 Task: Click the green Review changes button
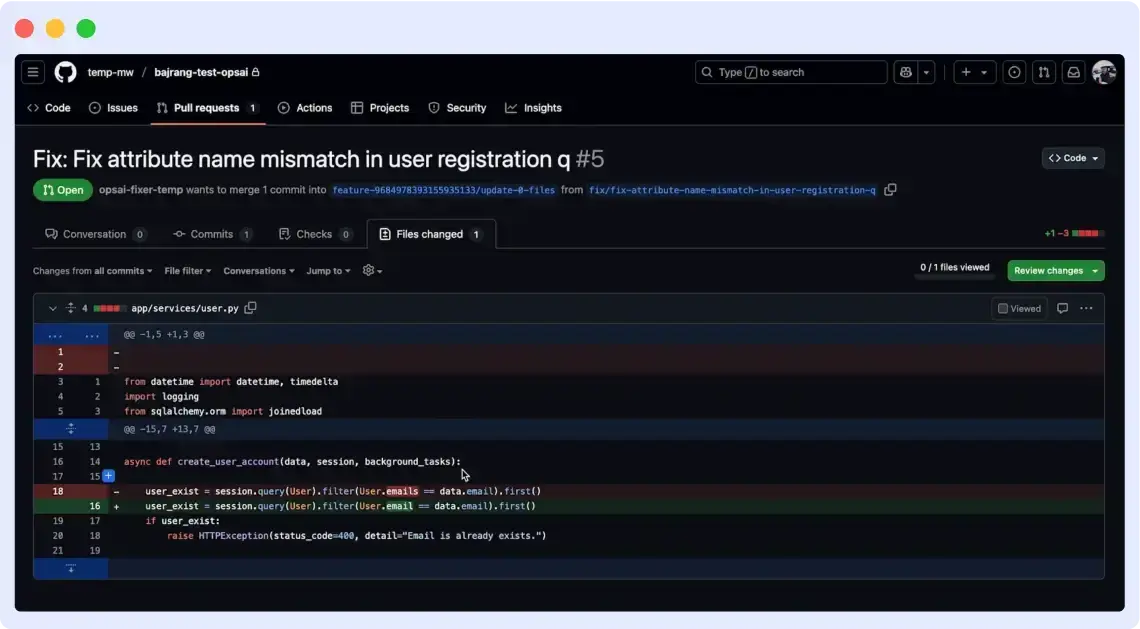(x=1055, y=270)
